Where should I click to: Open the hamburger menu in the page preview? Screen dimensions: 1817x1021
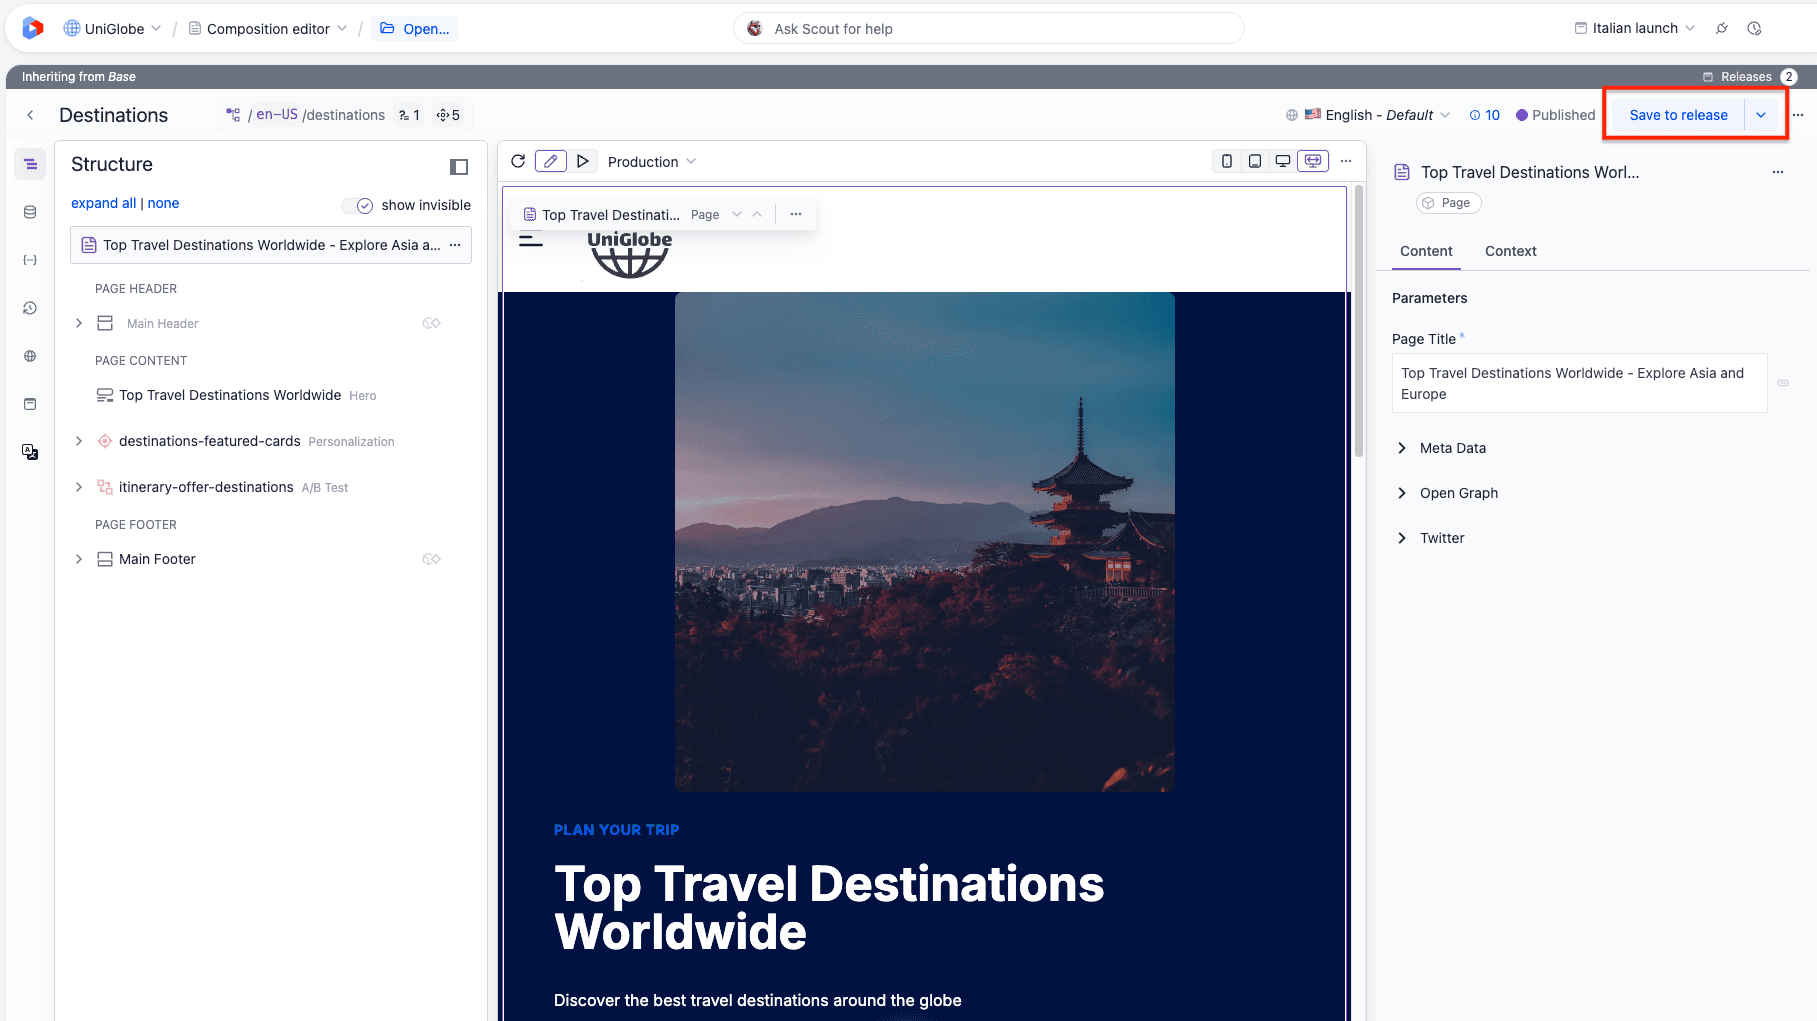(x=531, y=240)
